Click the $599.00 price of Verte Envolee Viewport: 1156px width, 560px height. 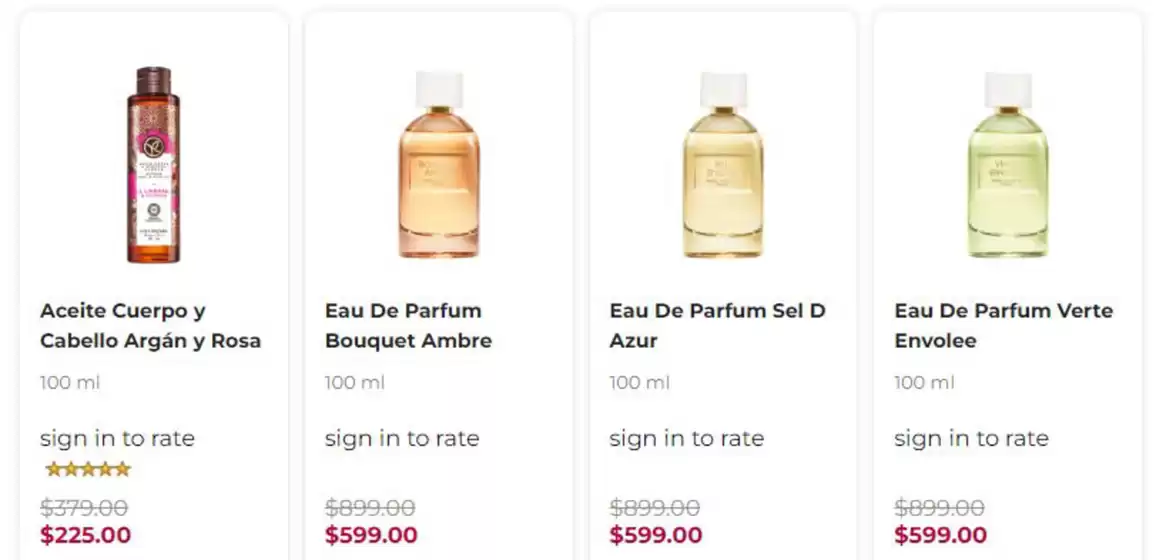click(x=940, y=535)
